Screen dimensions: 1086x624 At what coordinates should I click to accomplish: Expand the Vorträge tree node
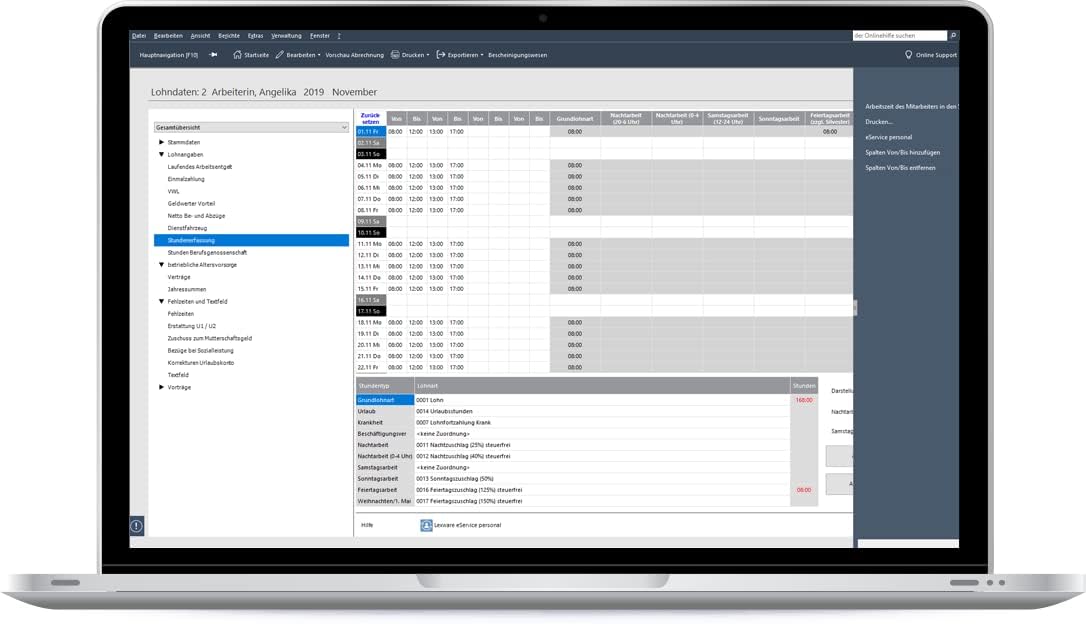[x=161, y=387]
